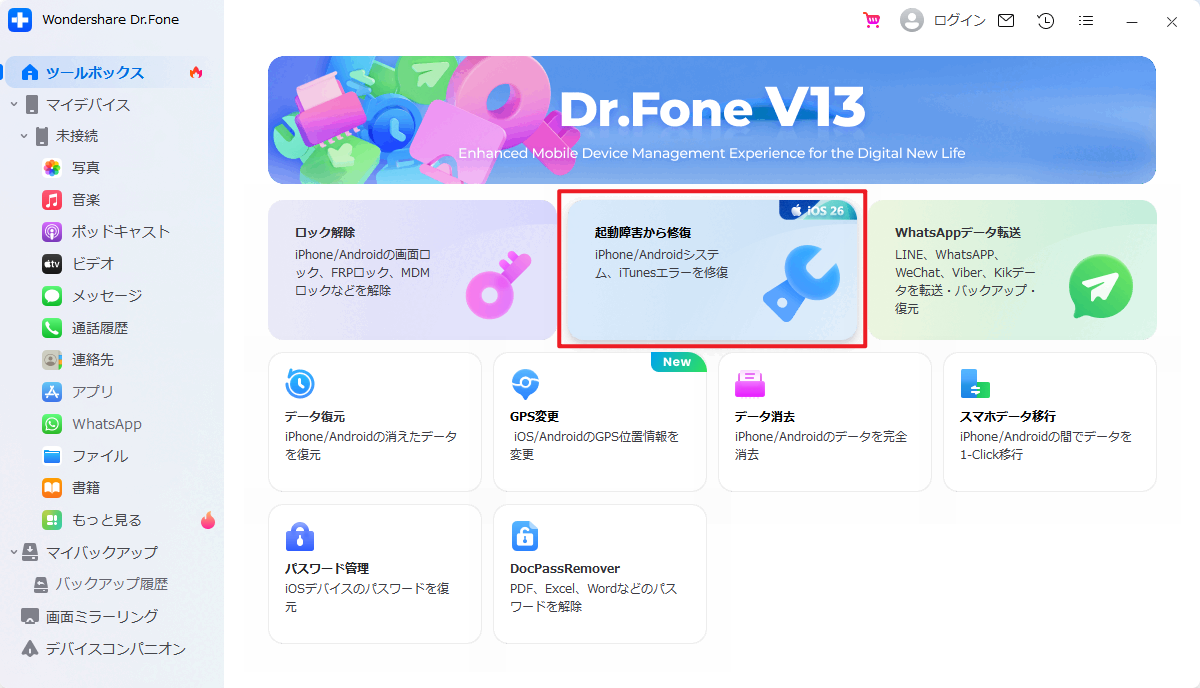
Task: Collapse the マイバックアップ chevron
Action: pyautogui.click(x=14, y=552)
